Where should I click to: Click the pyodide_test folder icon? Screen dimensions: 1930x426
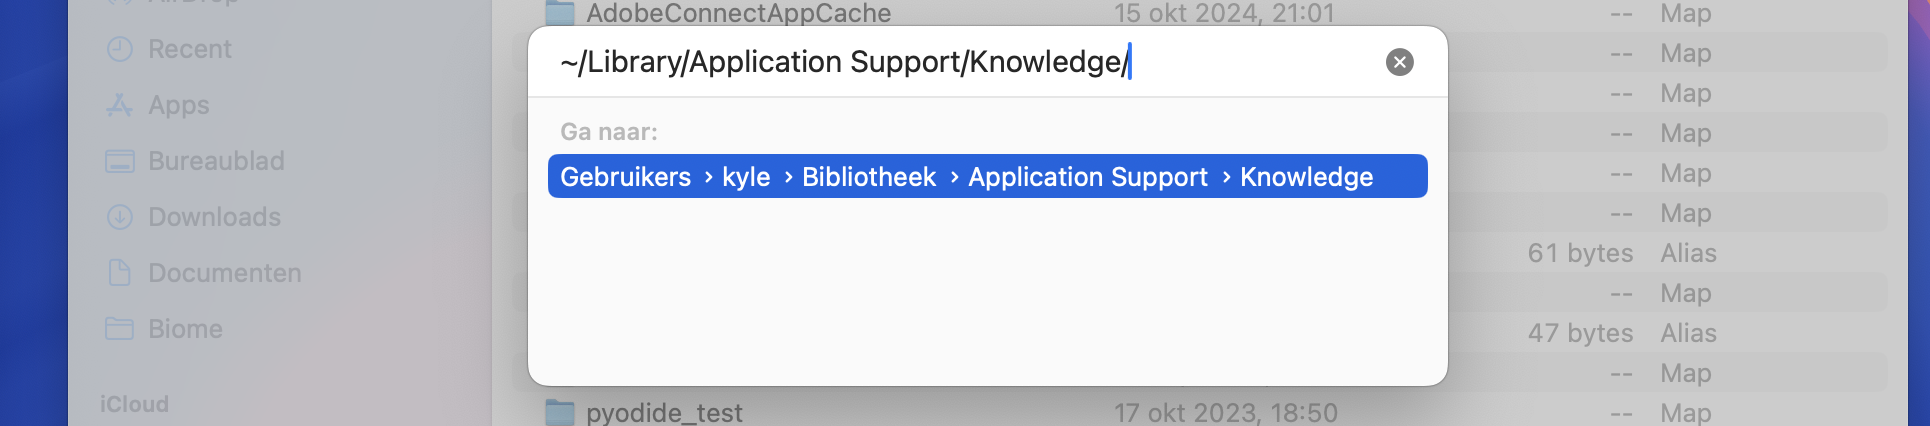tap(560, 412)
